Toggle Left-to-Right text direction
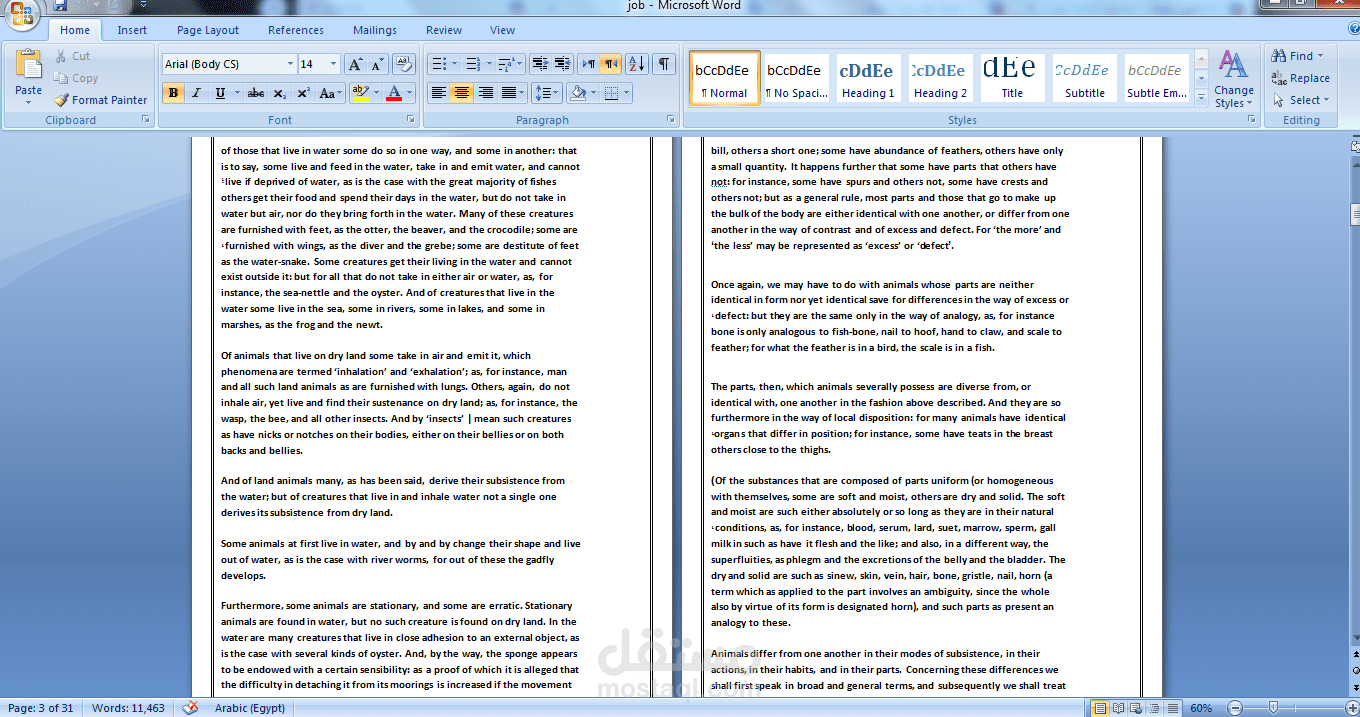 (589, 64)
